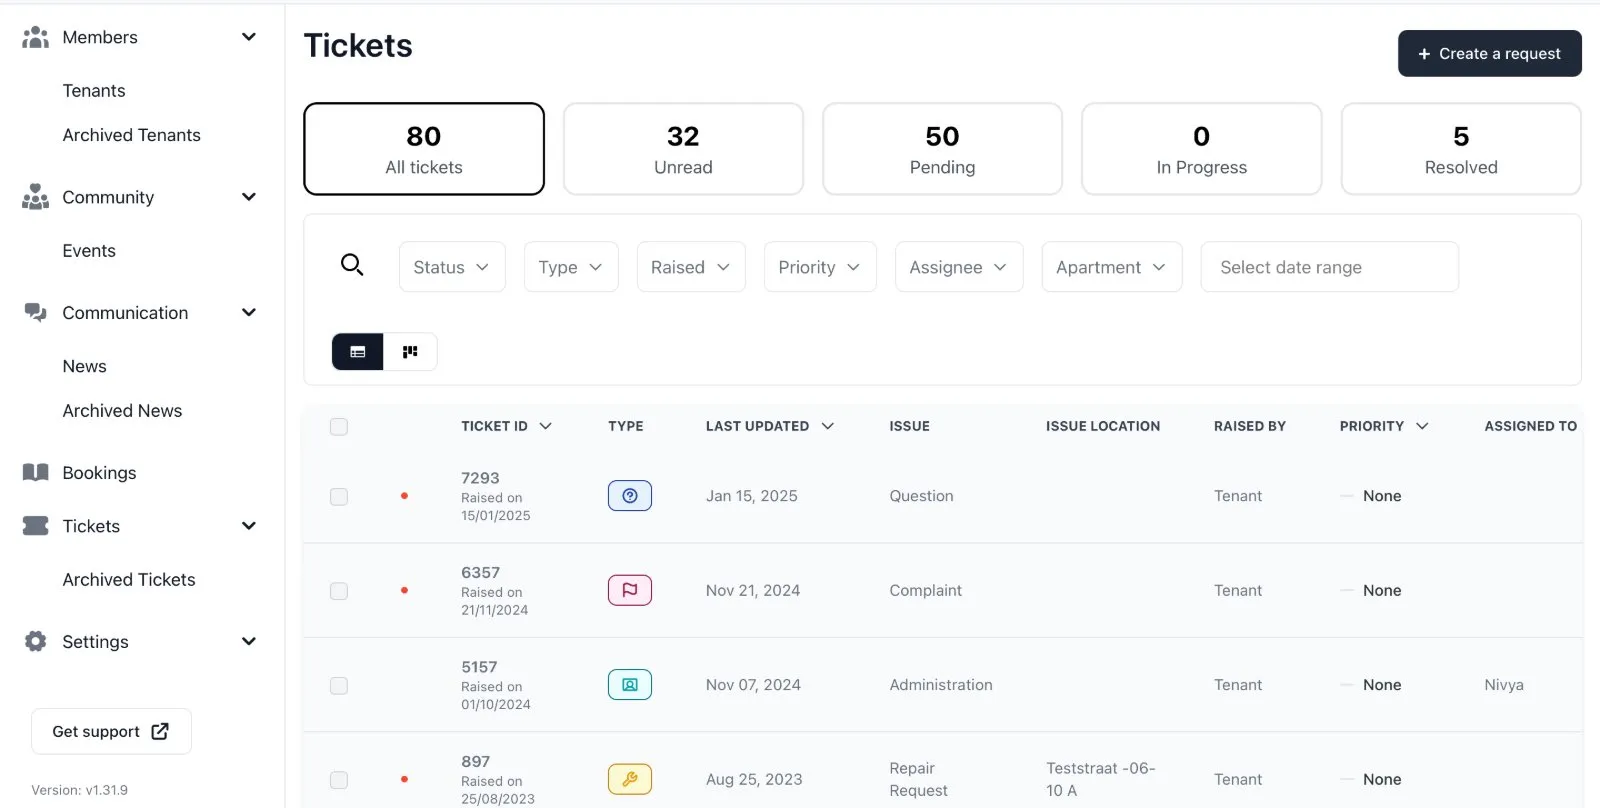Select the All tickets card
This screenshot has width=1600, height=808.
tap(424, 149)
